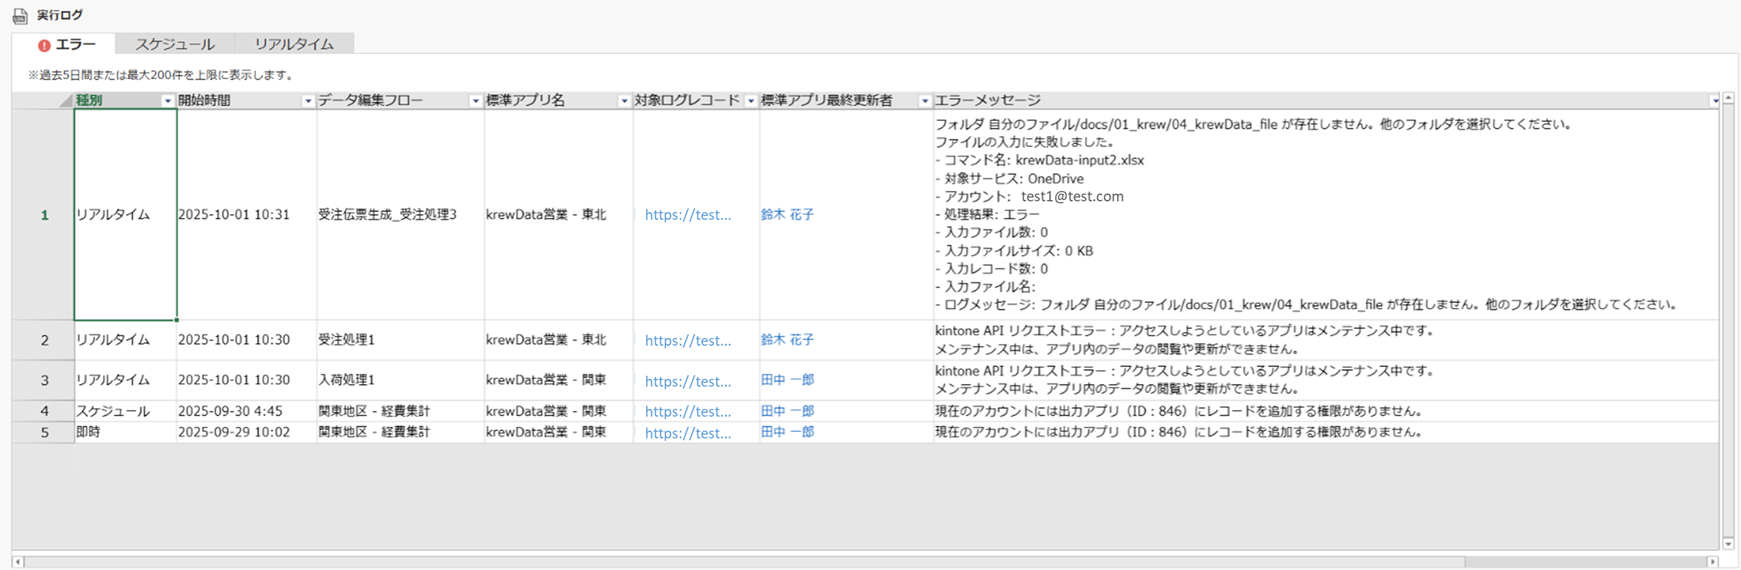This screenshot has height=570, width=1741.
Task: Open the 開始時間 column filter dropdown
Action: click(x=308, y=101)
